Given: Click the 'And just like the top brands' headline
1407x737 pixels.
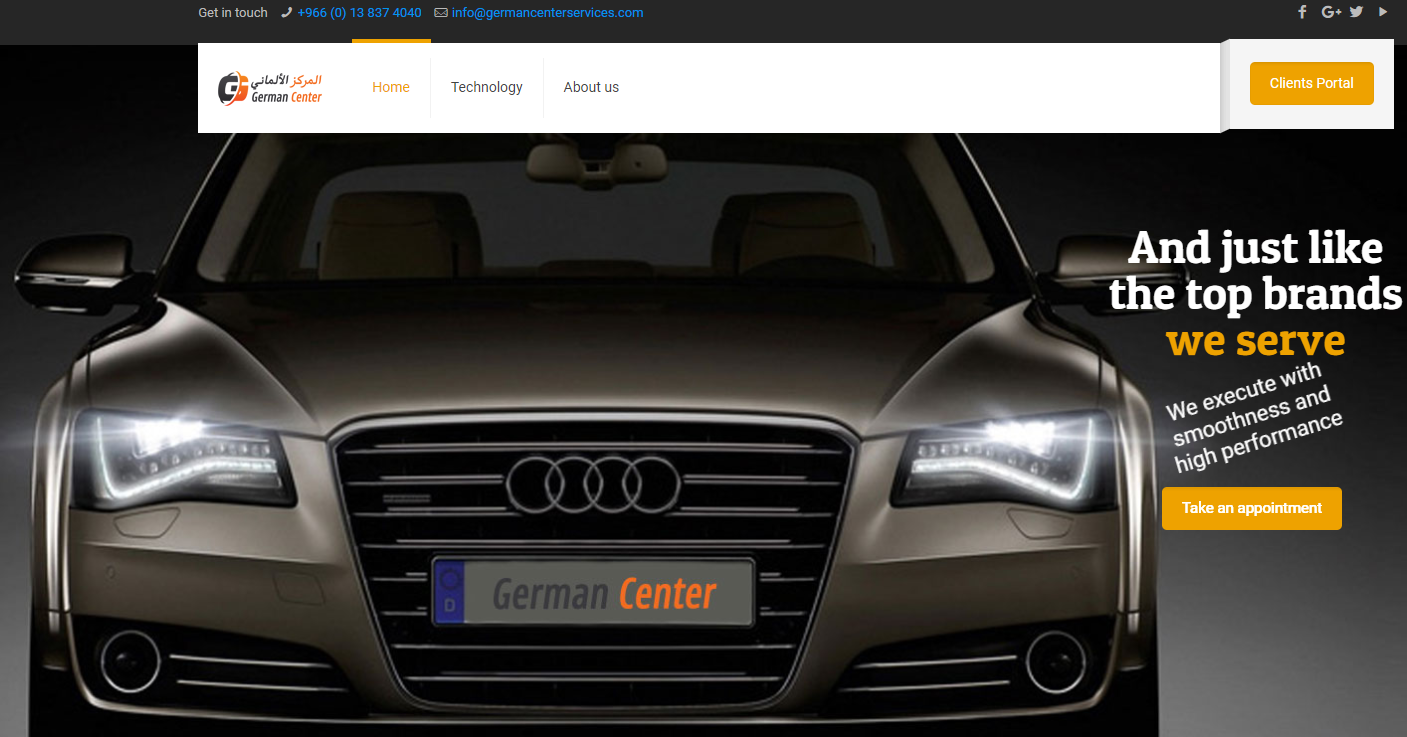Looking at the screenshot, I should pos(1256,270).
